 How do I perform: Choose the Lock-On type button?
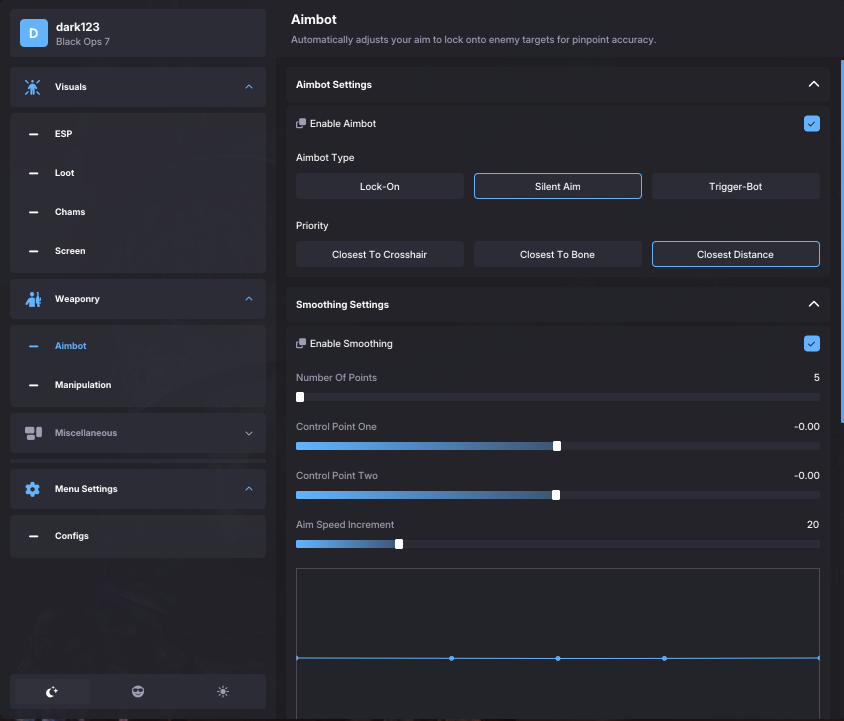[379, 187]
